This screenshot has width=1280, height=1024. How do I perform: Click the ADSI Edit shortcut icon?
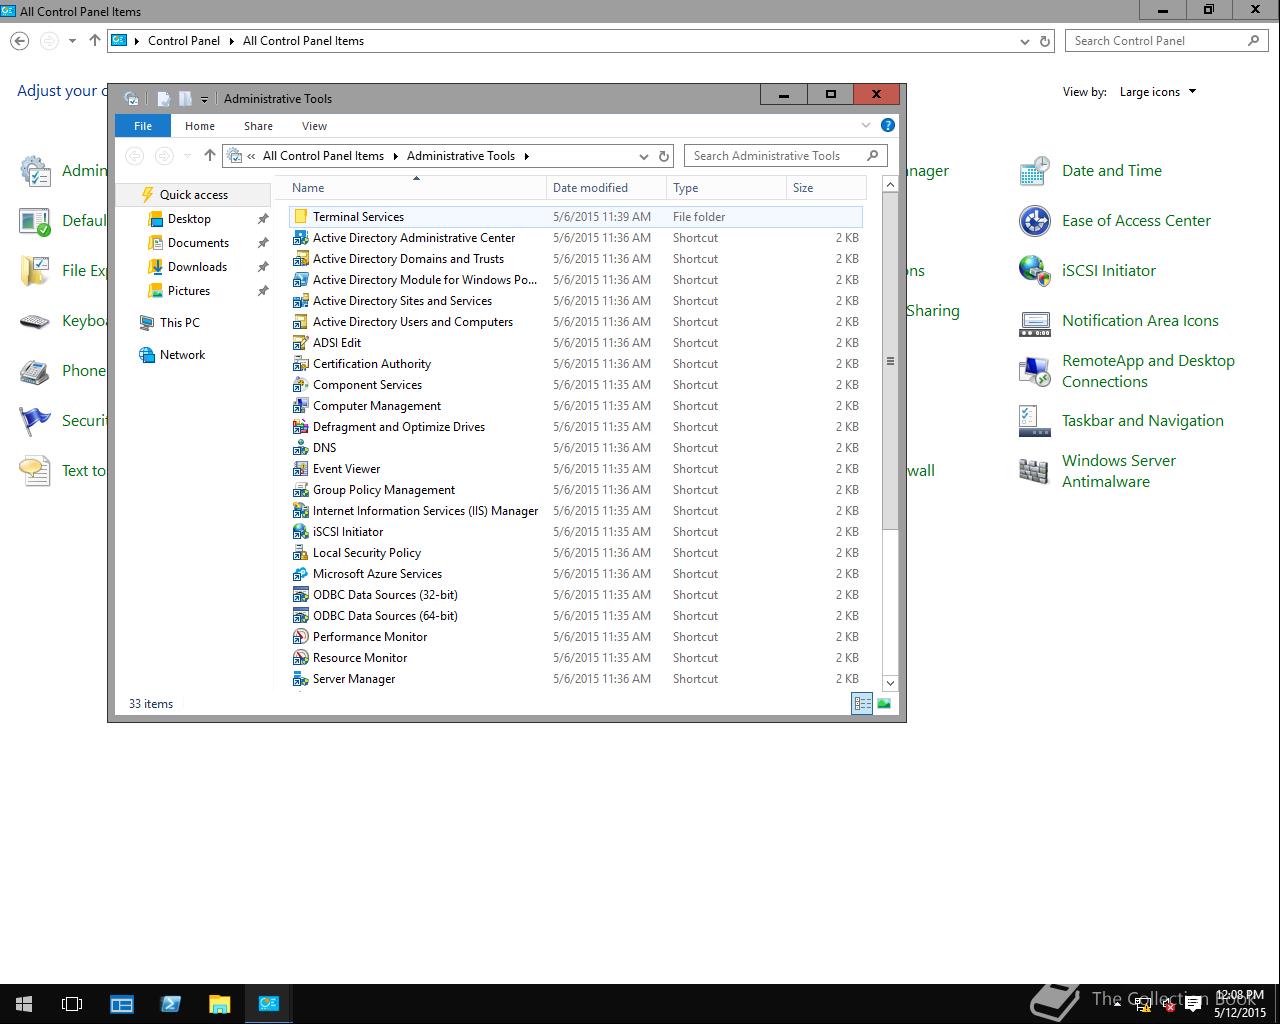coord(300,343)
